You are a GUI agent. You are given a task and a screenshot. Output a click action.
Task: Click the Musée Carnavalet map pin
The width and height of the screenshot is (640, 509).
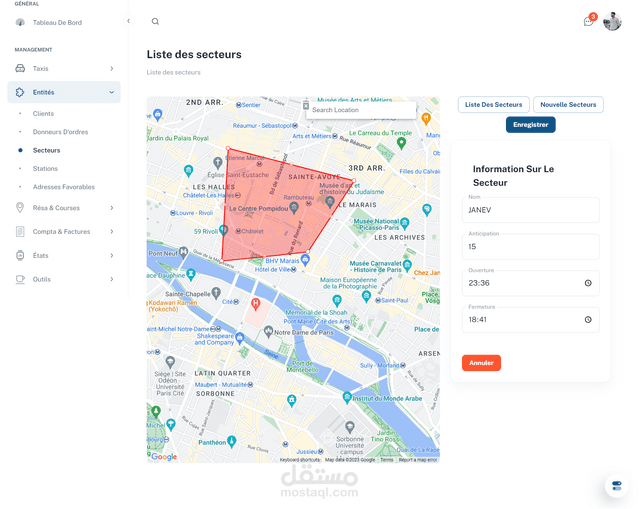407,266
